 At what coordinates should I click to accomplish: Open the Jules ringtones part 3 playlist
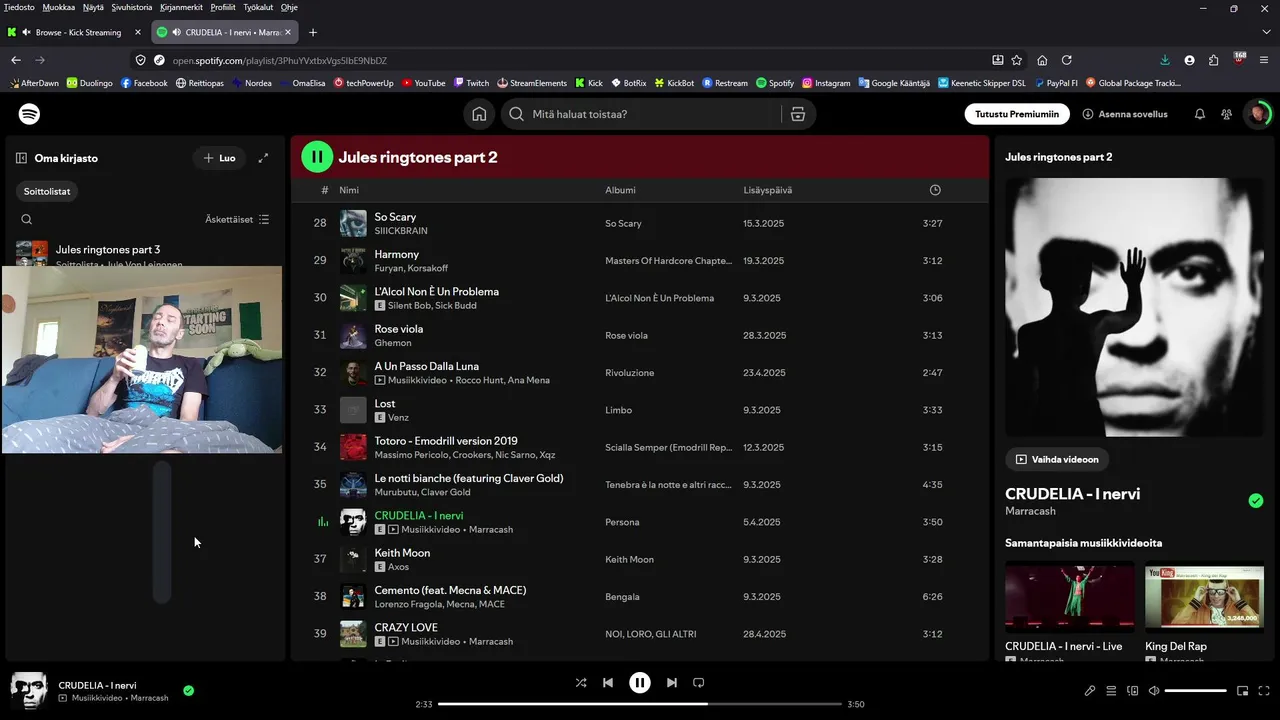click(x=144, y=254)
